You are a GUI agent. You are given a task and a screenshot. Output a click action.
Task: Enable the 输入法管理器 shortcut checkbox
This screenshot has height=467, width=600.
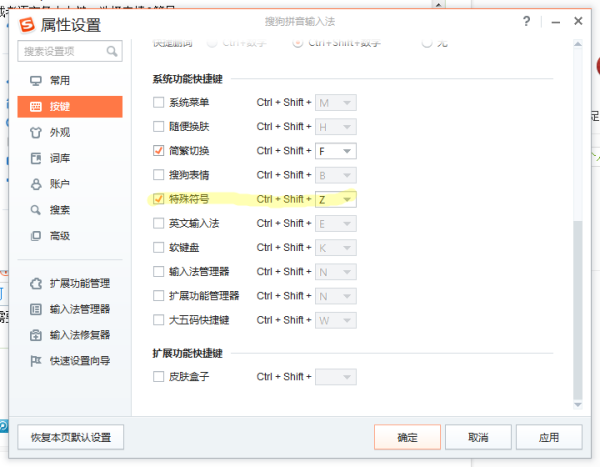pos(158,272)
